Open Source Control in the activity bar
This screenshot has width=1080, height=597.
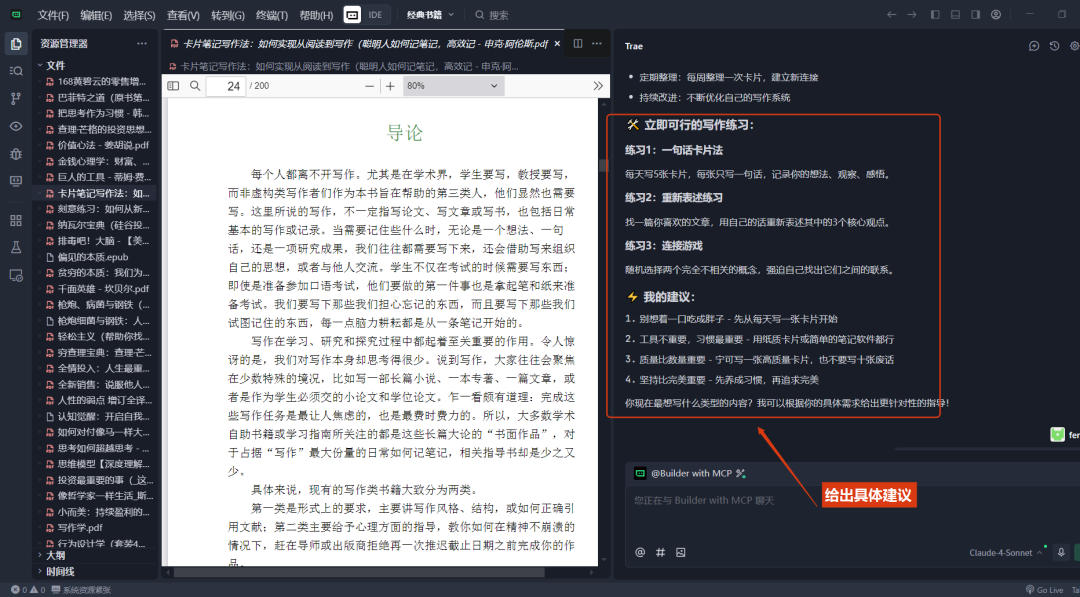click(x=15, y=98)
